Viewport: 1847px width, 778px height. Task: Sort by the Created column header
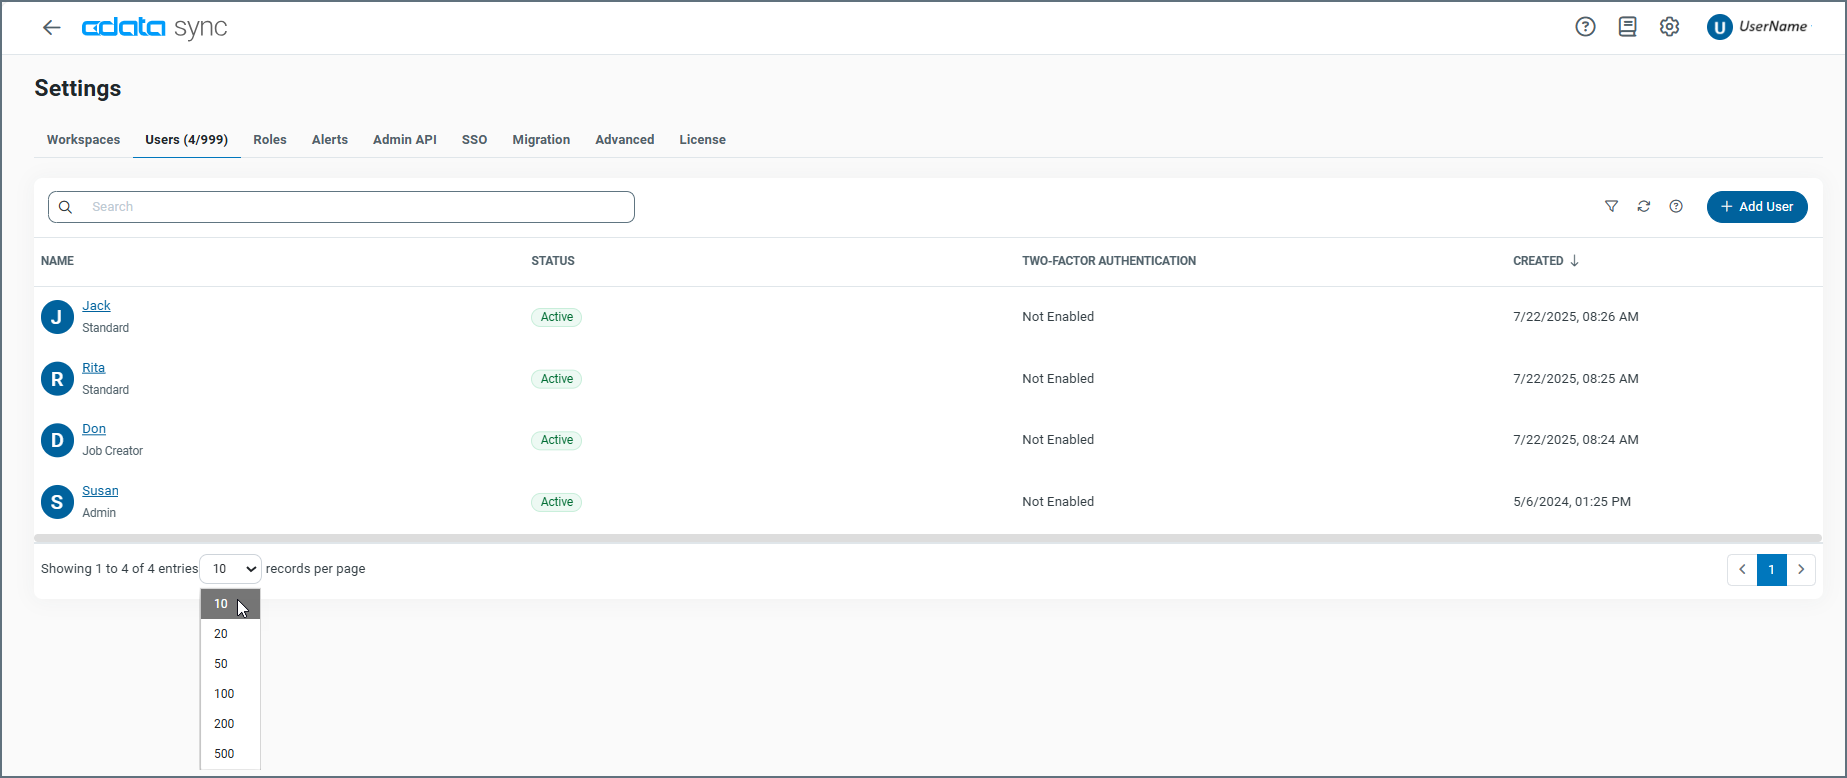point(1538,261)
